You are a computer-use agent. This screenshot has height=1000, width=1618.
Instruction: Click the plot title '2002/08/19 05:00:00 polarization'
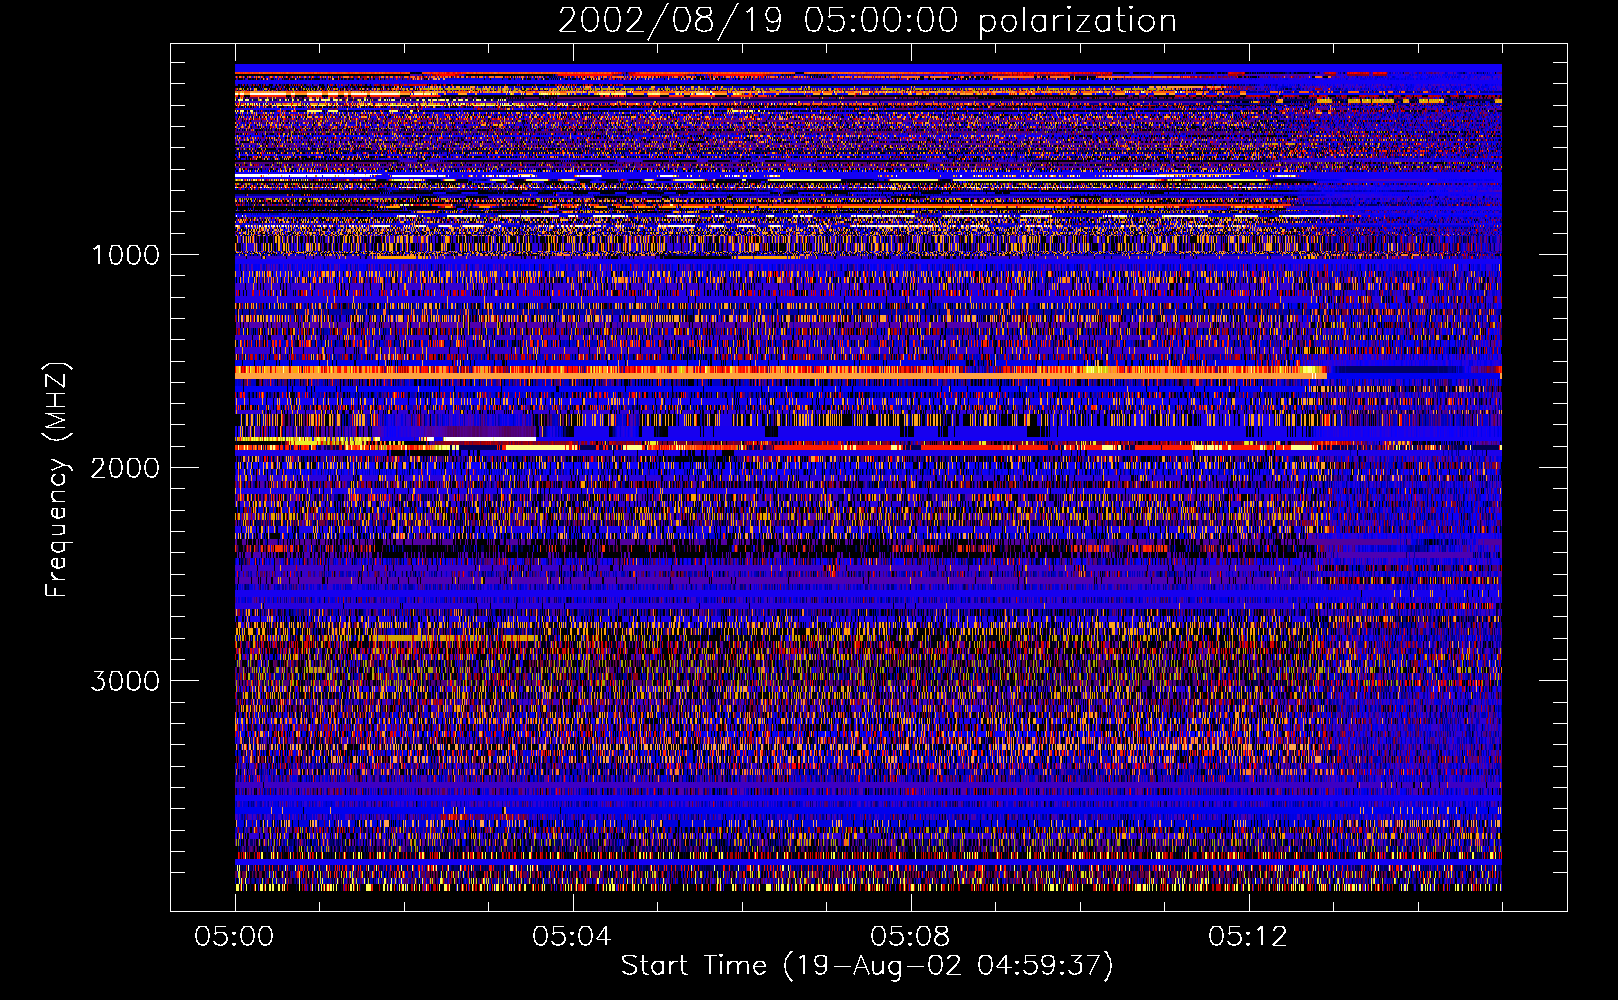867,21
